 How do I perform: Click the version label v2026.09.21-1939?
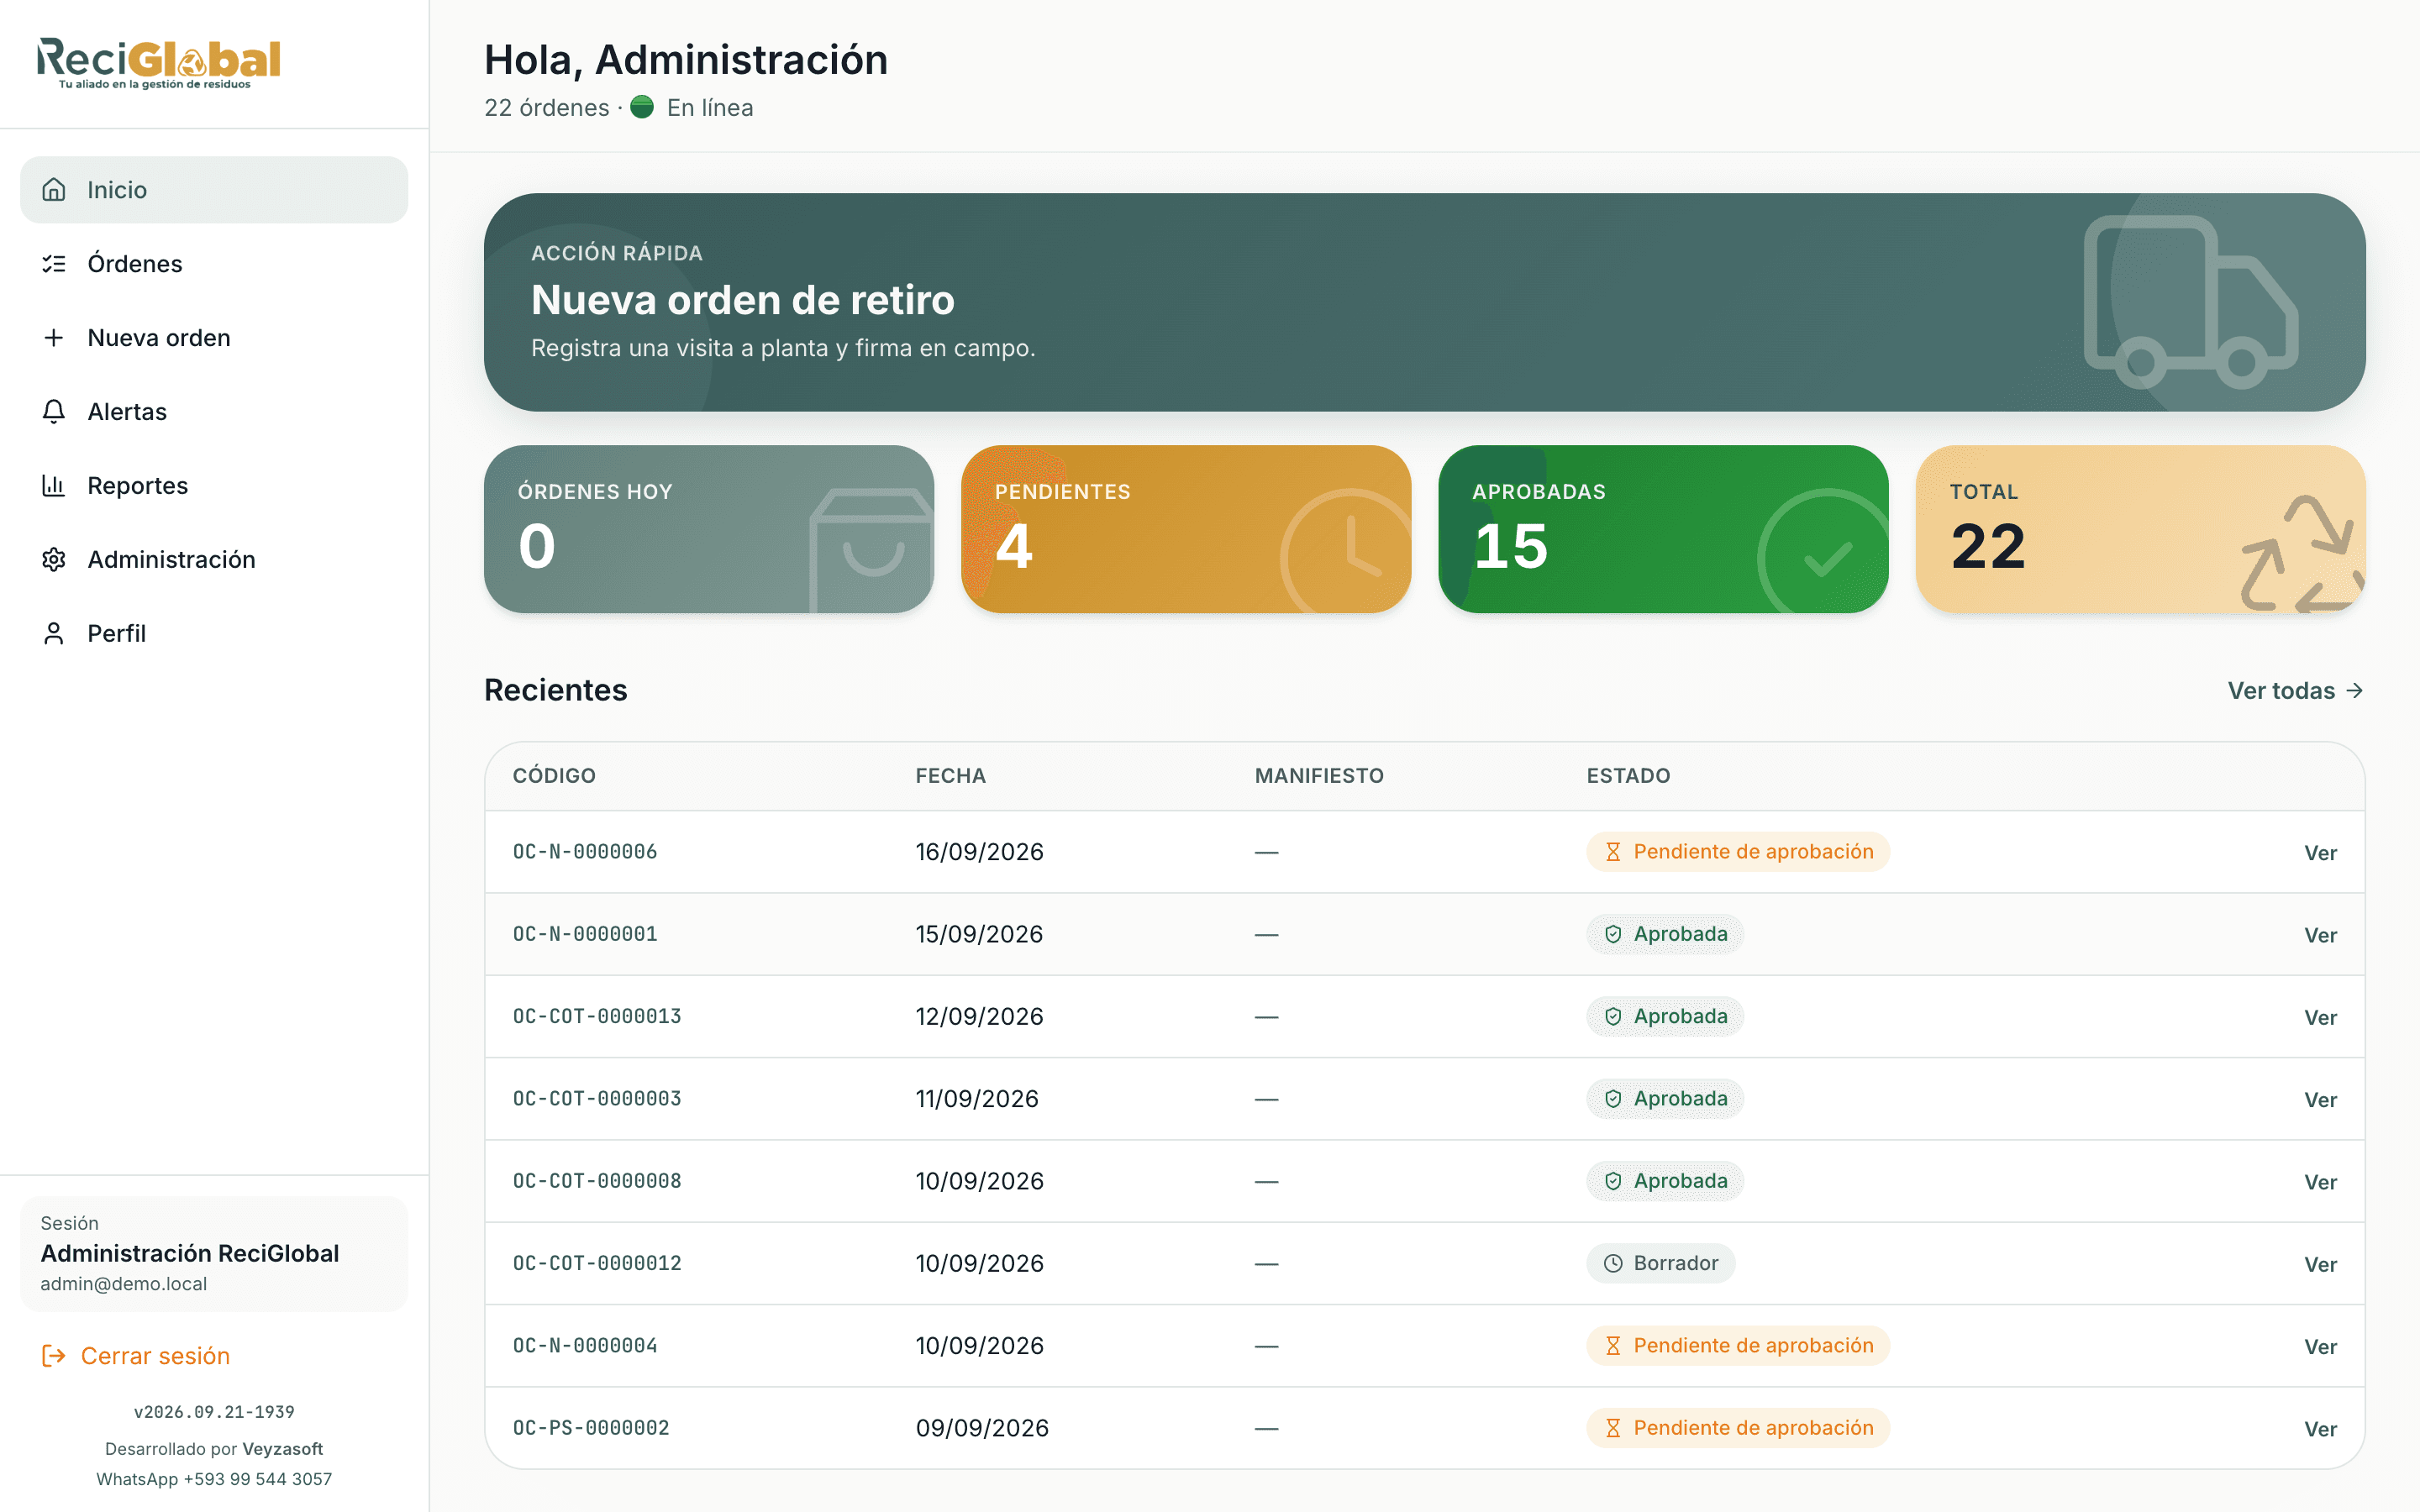[x=214, y=1412]
